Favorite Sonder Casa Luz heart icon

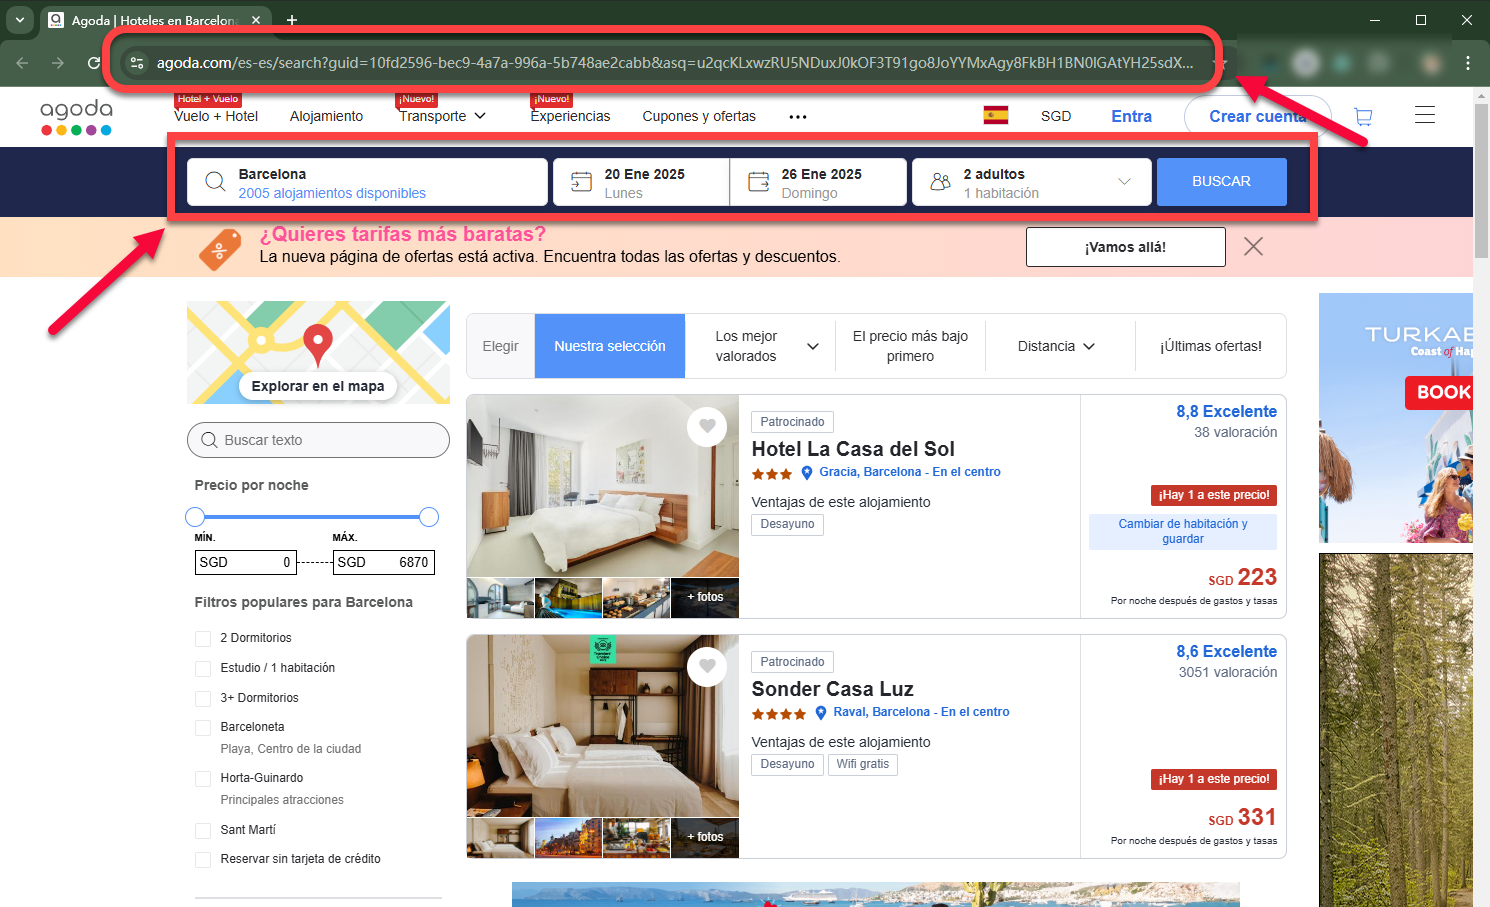tap(707, 666)
